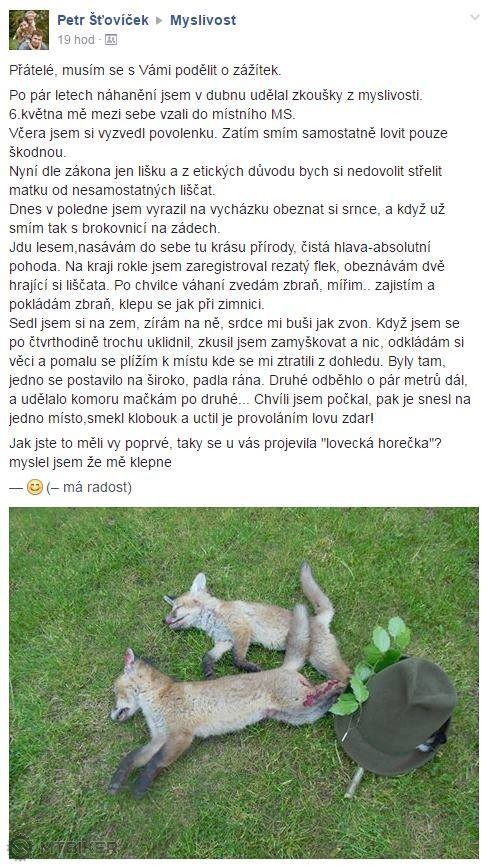Click Petr Šťovíček's profile avatar
488x867 pixels.
[x=29, y=30]
